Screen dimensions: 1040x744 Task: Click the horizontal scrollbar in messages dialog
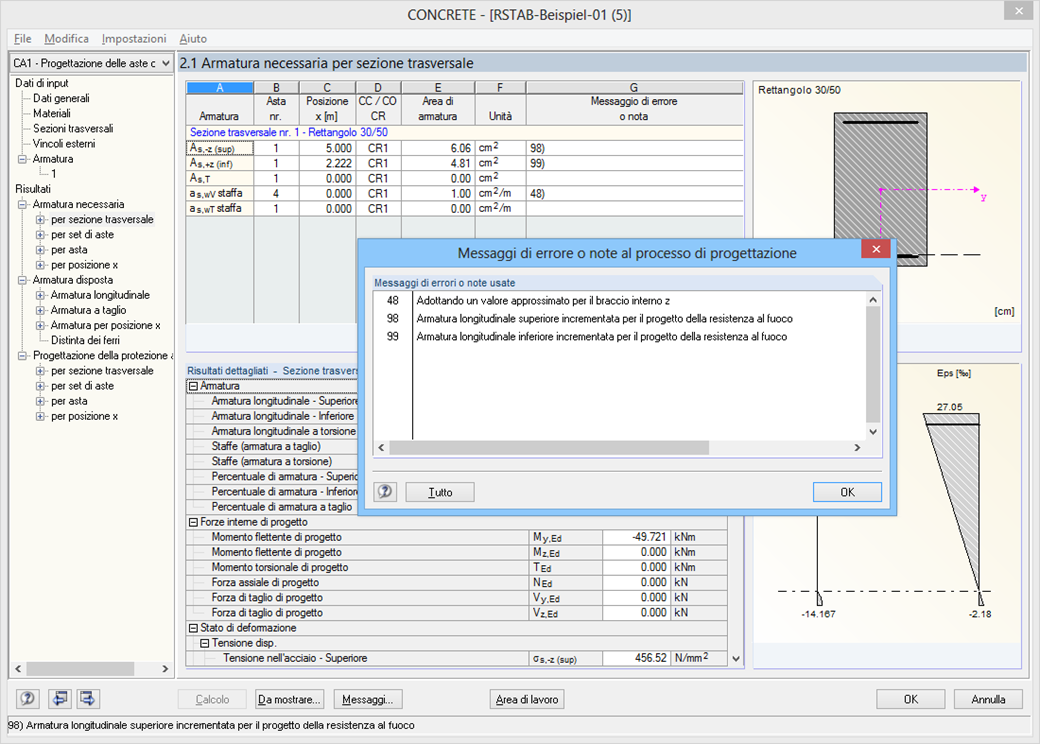tap(549, 448)
